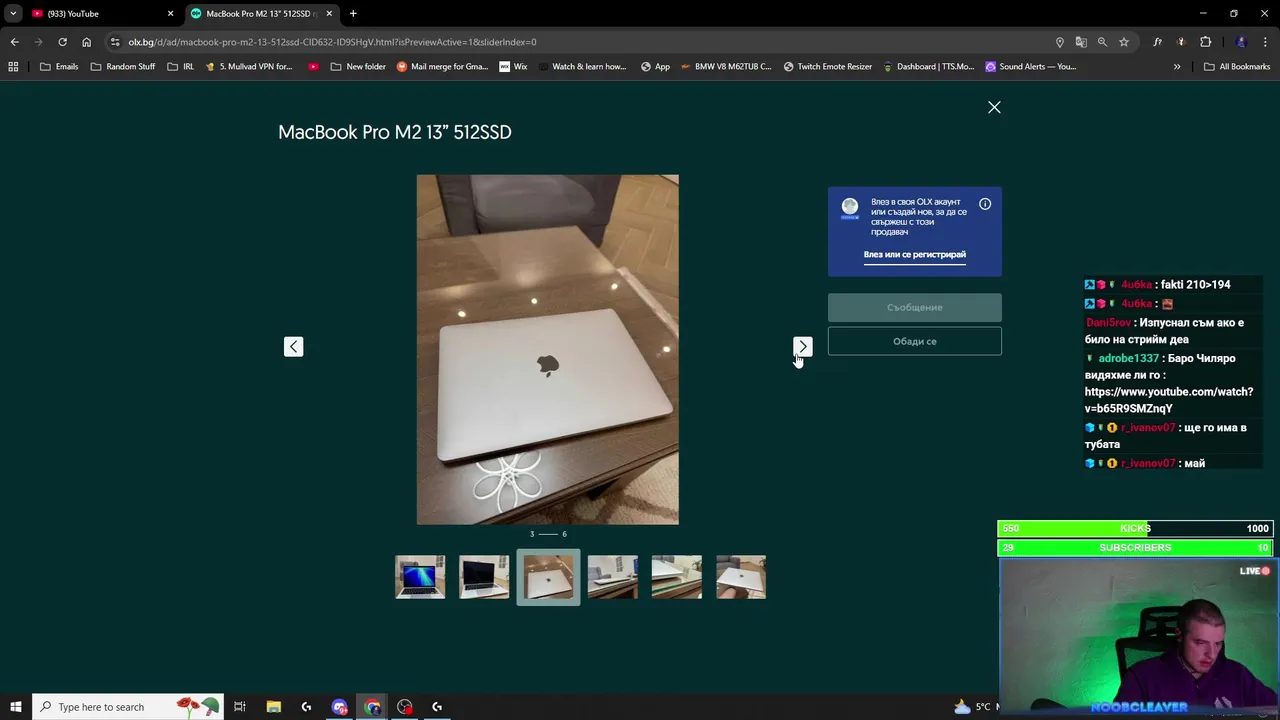Click the YouTube link in chat message
Viewport: 1280px width, 720px height.
click(1168, 400)
